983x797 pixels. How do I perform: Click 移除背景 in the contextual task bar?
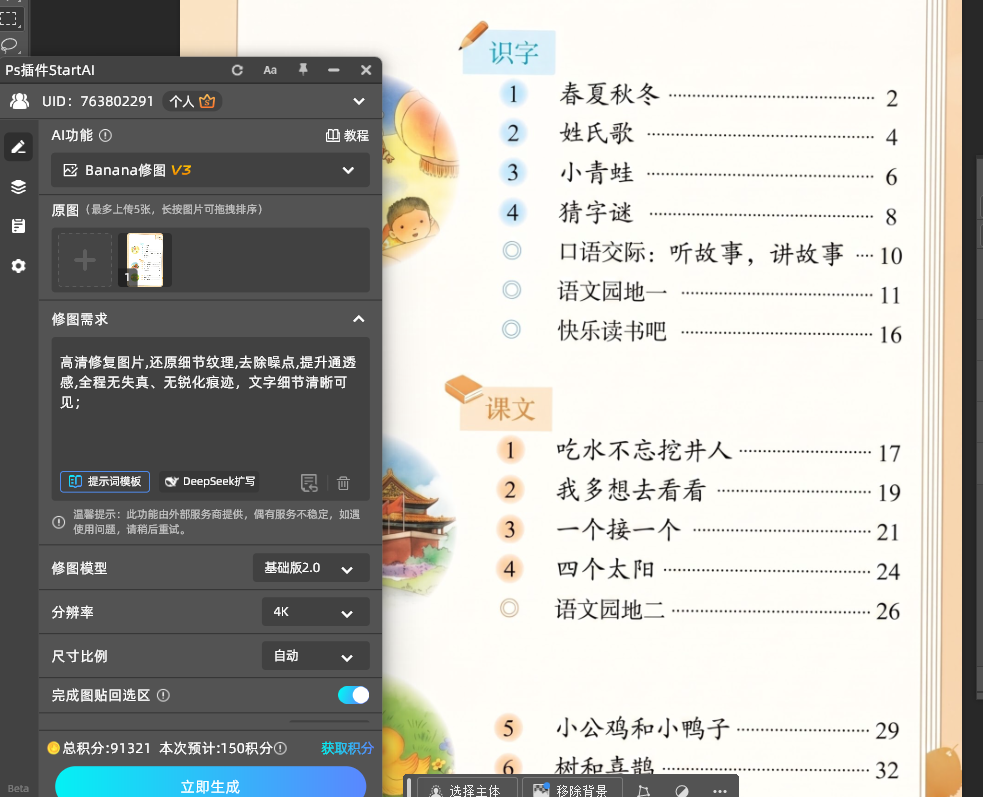pos(570,789)
